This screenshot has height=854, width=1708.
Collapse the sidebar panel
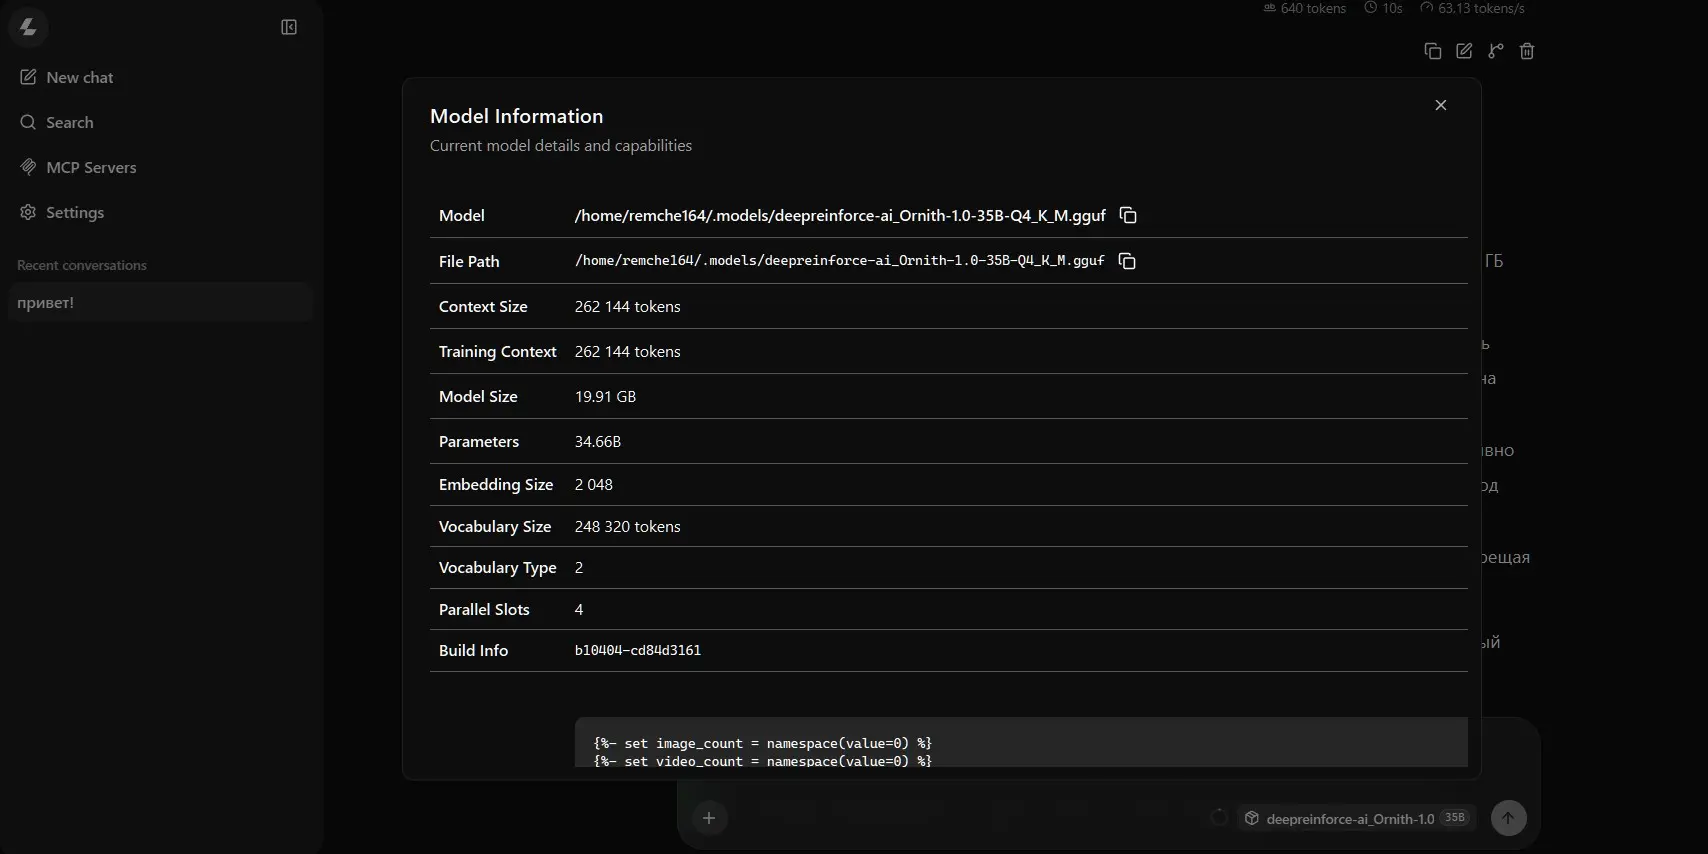[x=289, y=27]
